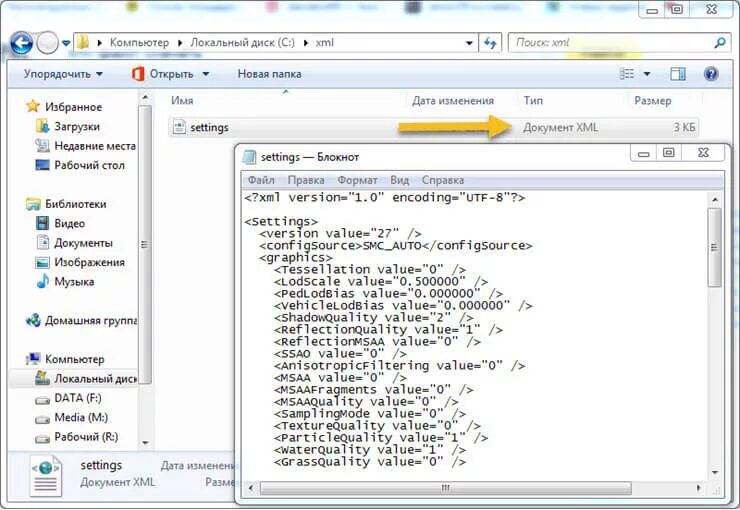Toggle the preview pane button
This screenshot has height=510, width=740.
678,74
